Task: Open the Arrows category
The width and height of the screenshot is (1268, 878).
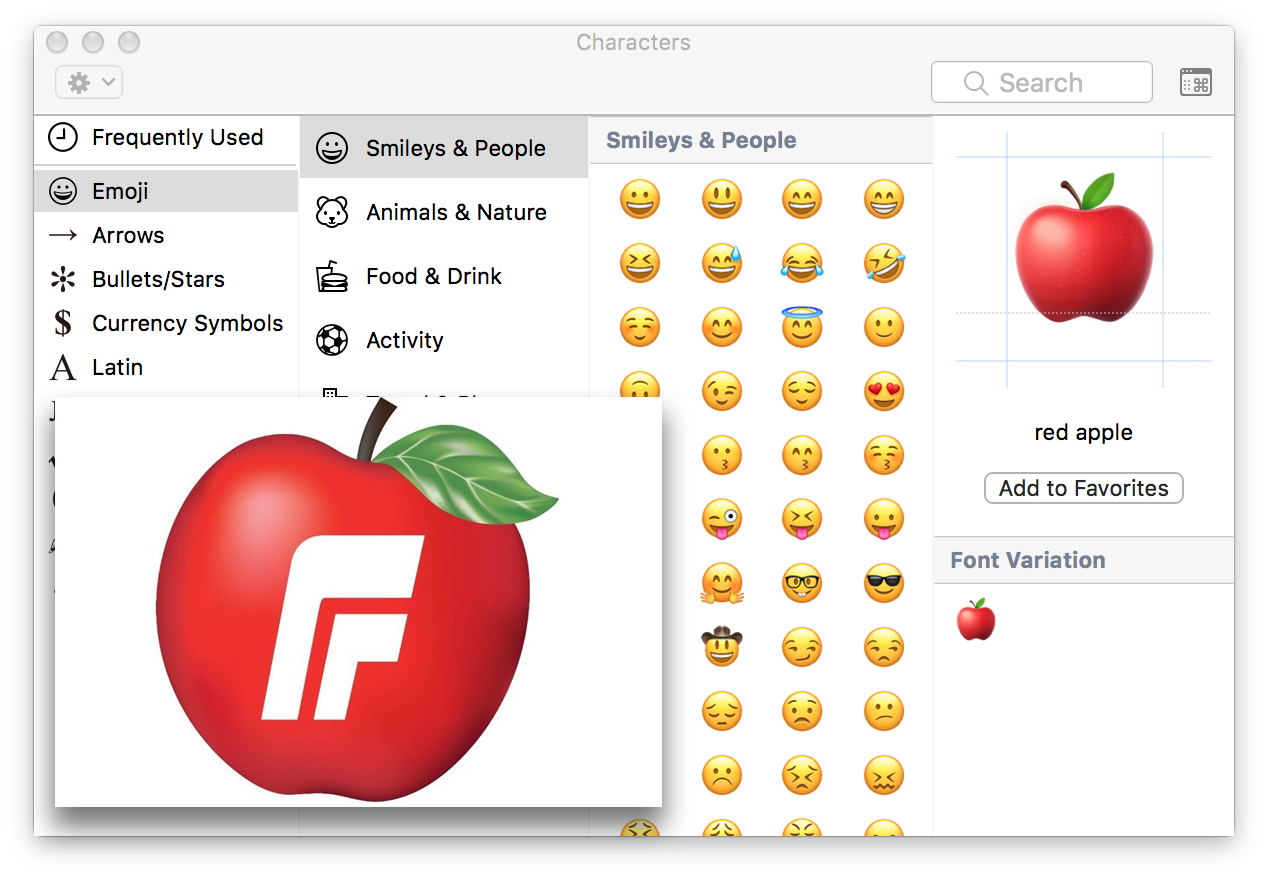Action: [x=166, y=235]
